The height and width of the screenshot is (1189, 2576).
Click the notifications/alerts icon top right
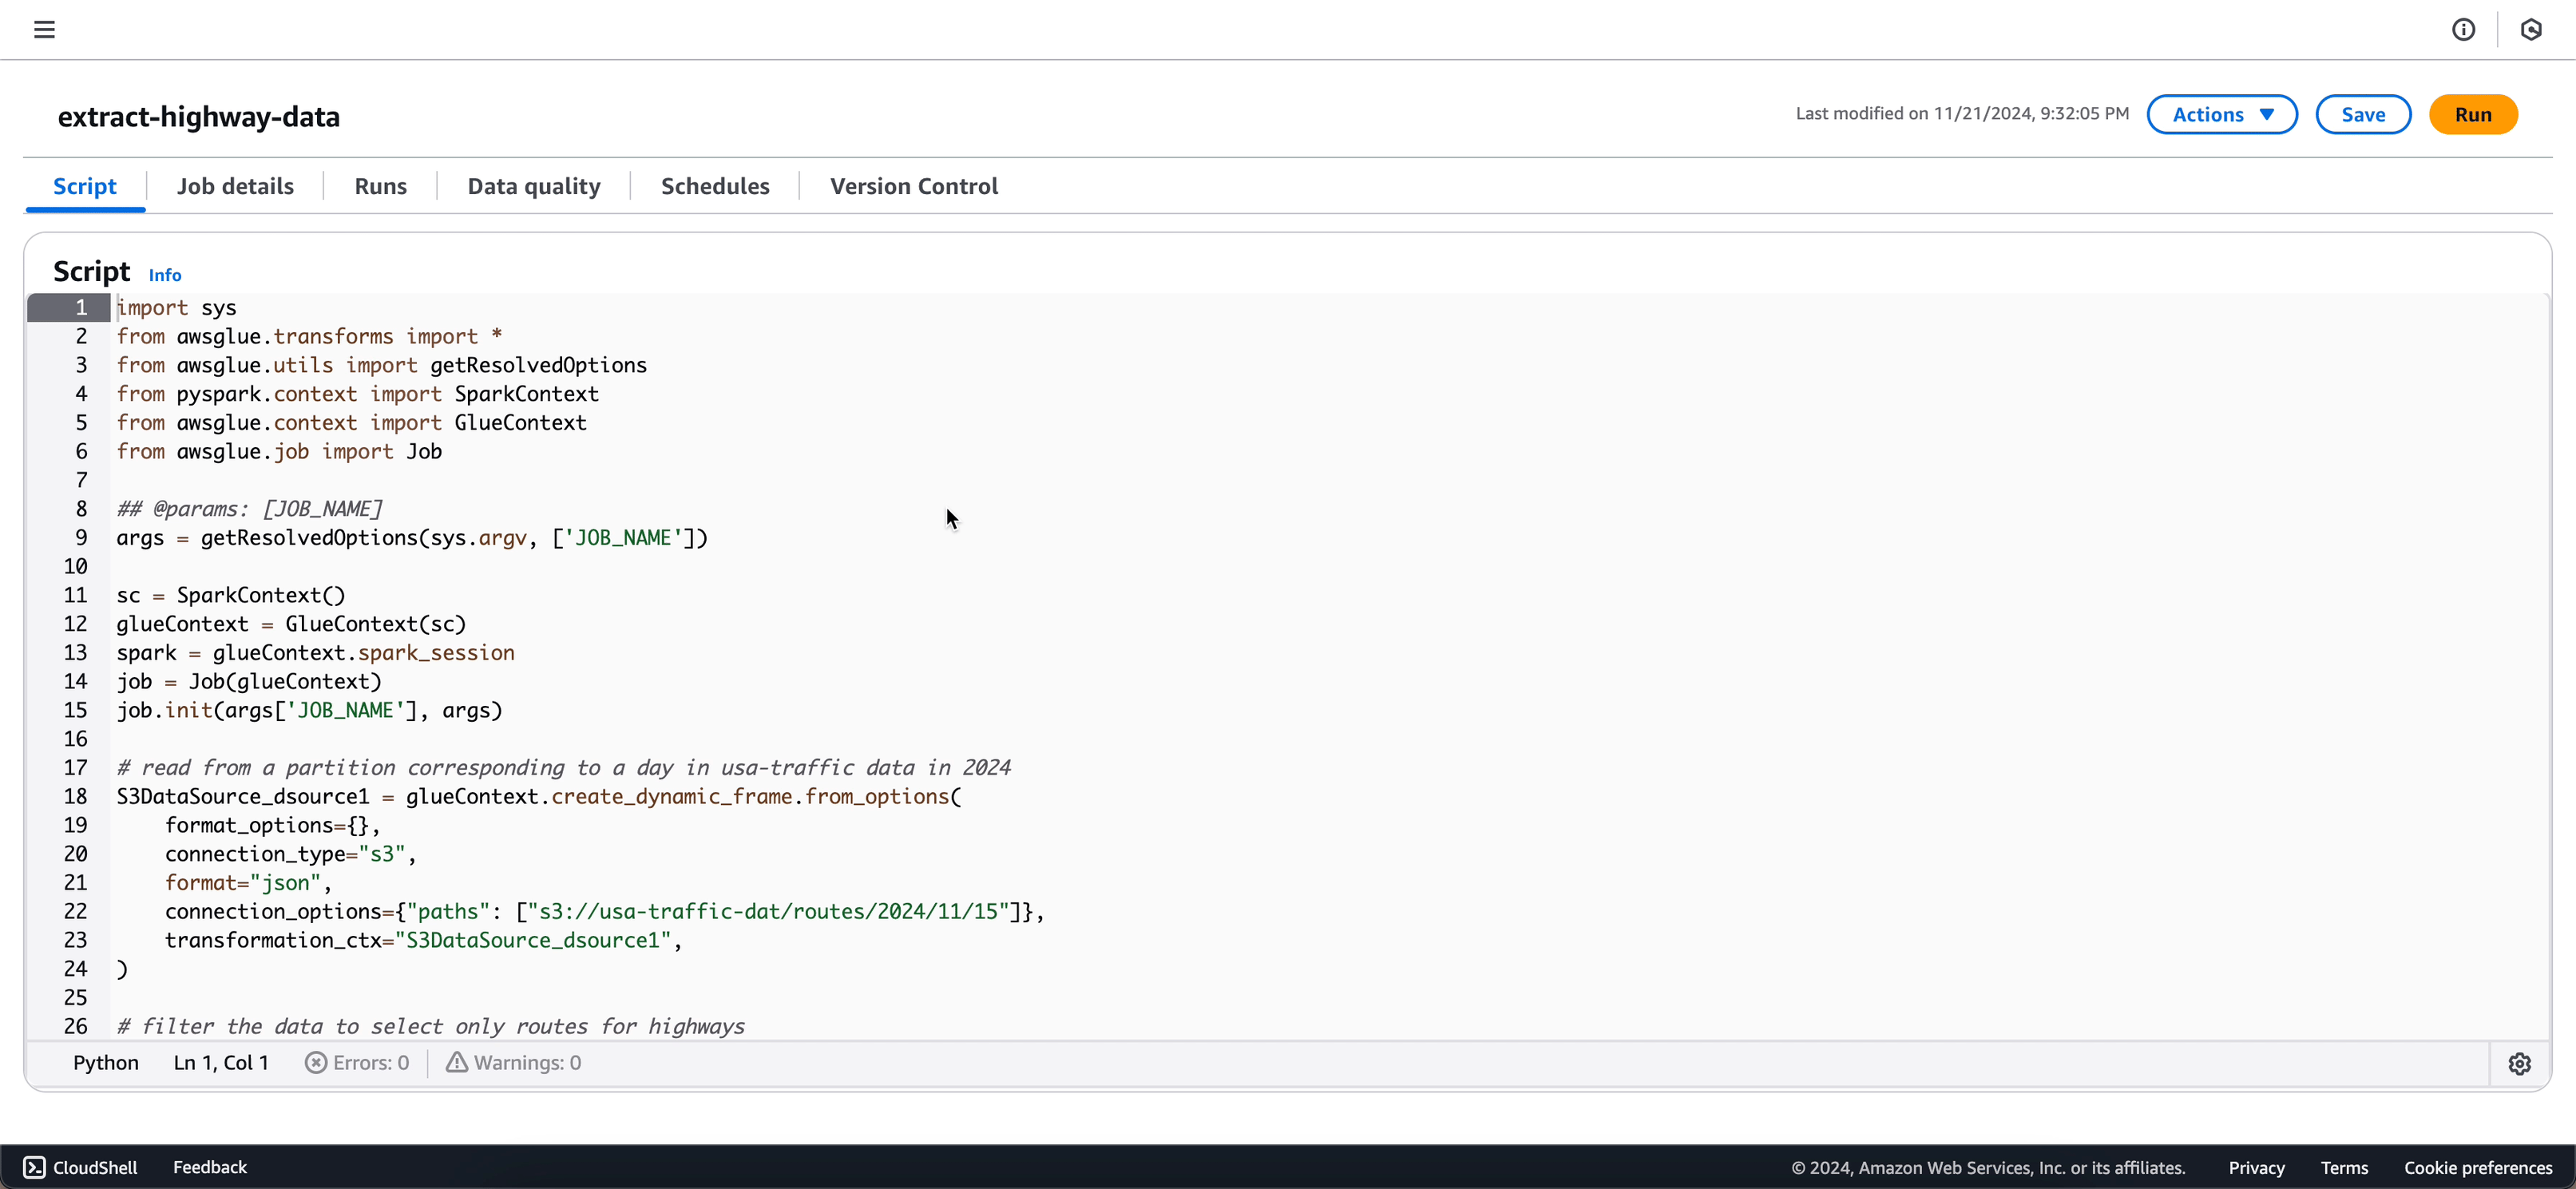[x=2464, y=30]
